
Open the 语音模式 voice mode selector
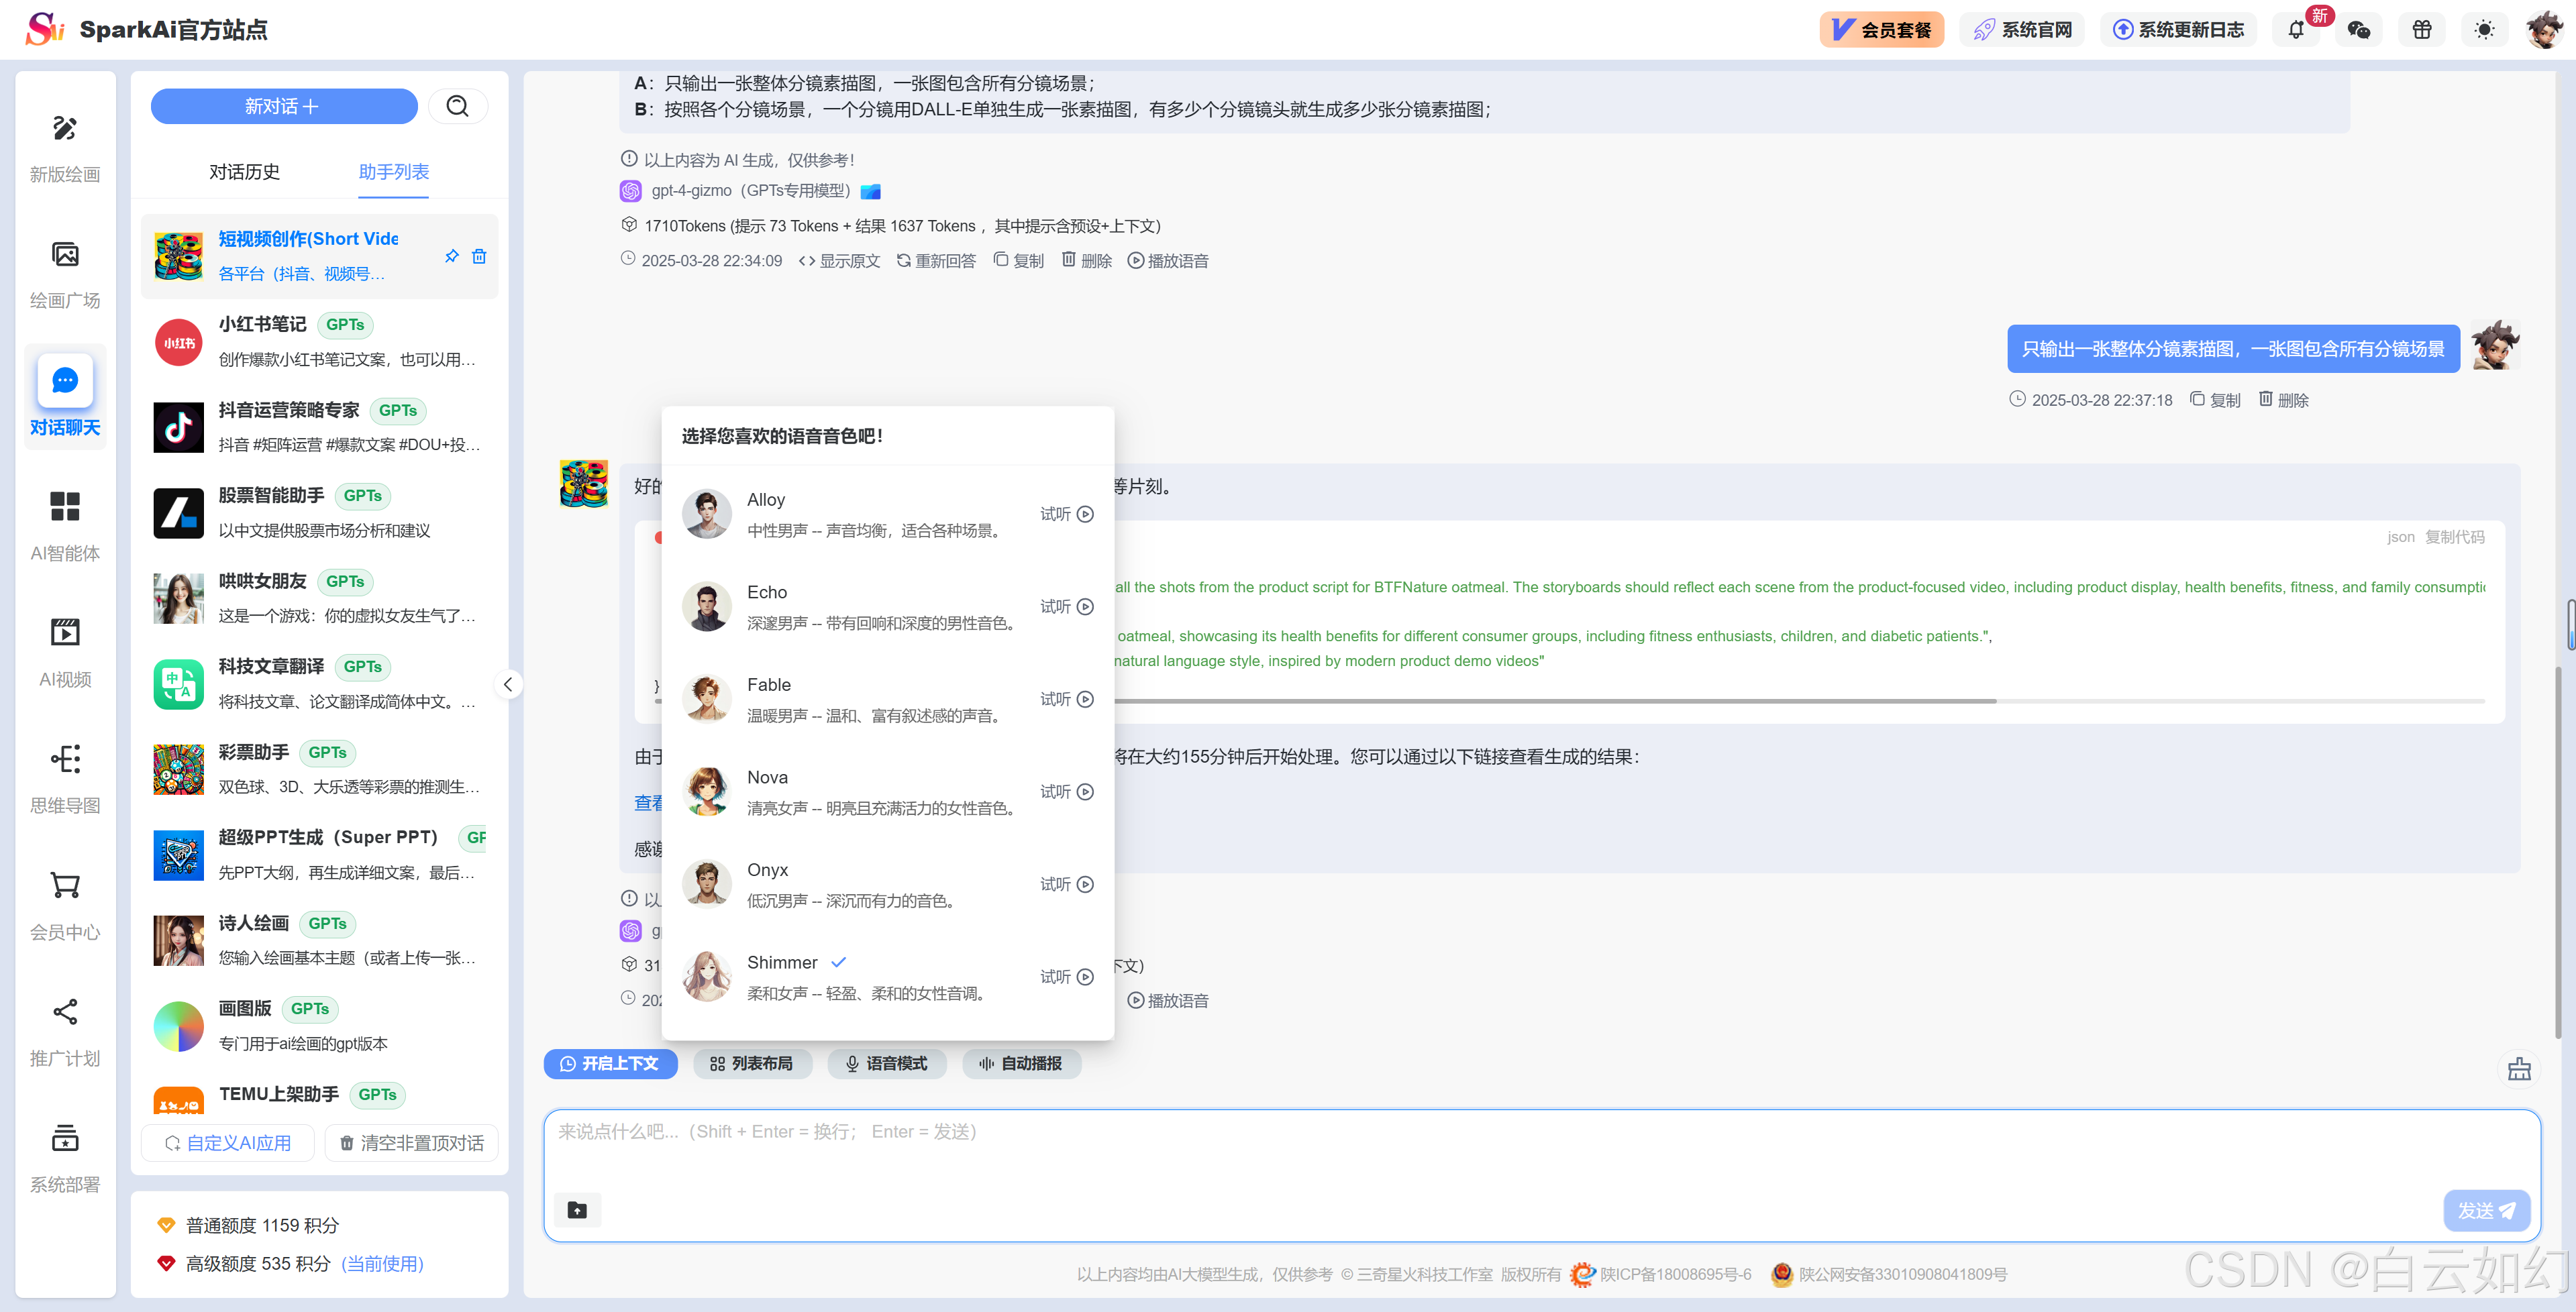887,1063
